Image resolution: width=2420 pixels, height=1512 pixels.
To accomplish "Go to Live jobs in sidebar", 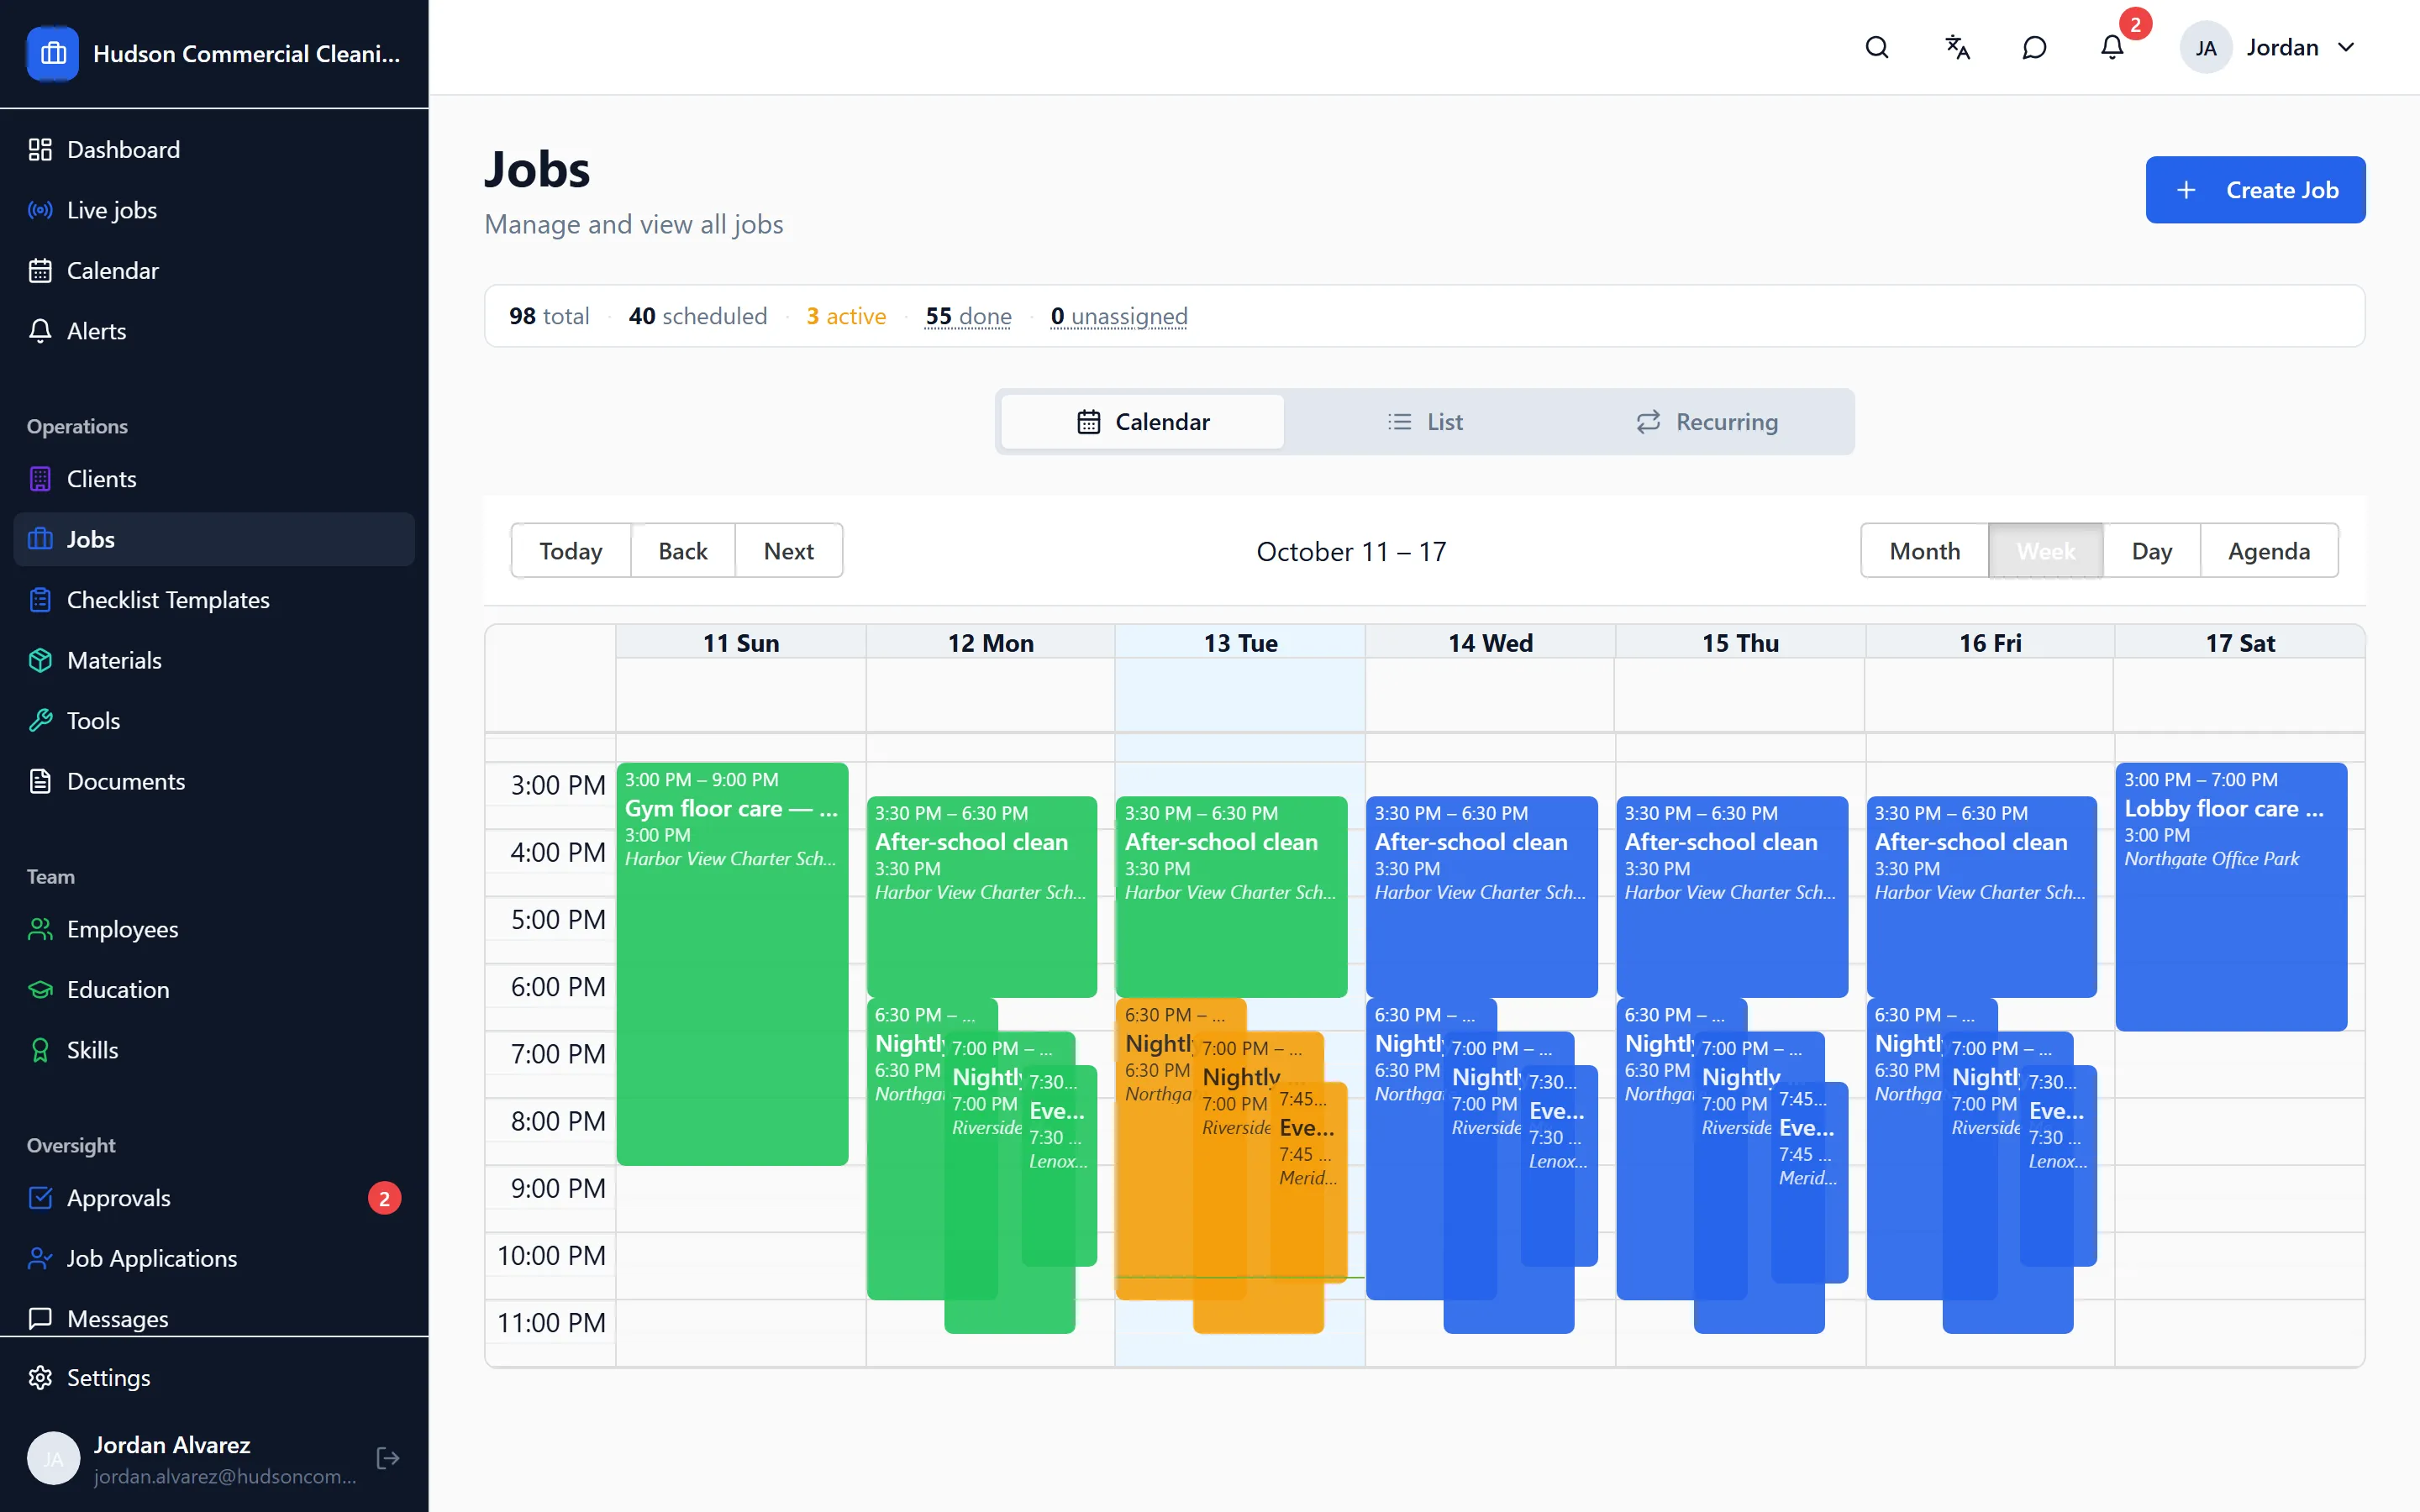I will point(214,210).
